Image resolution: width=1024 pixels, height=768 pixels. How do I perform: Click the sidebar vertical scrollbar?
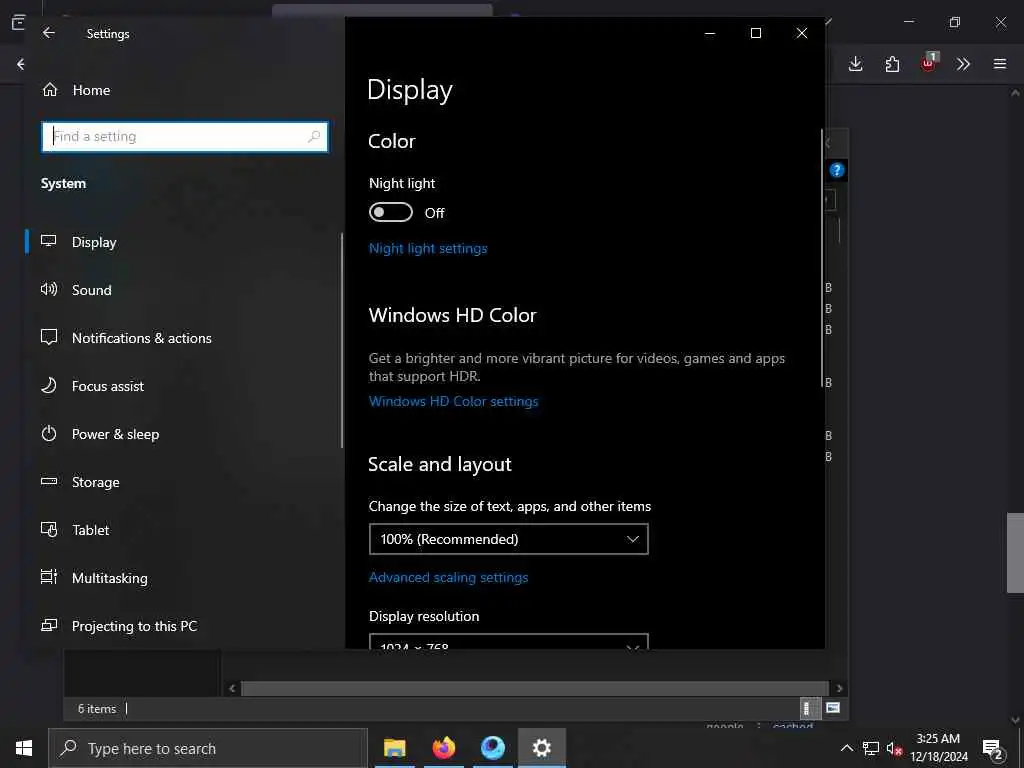click(342, 340)
